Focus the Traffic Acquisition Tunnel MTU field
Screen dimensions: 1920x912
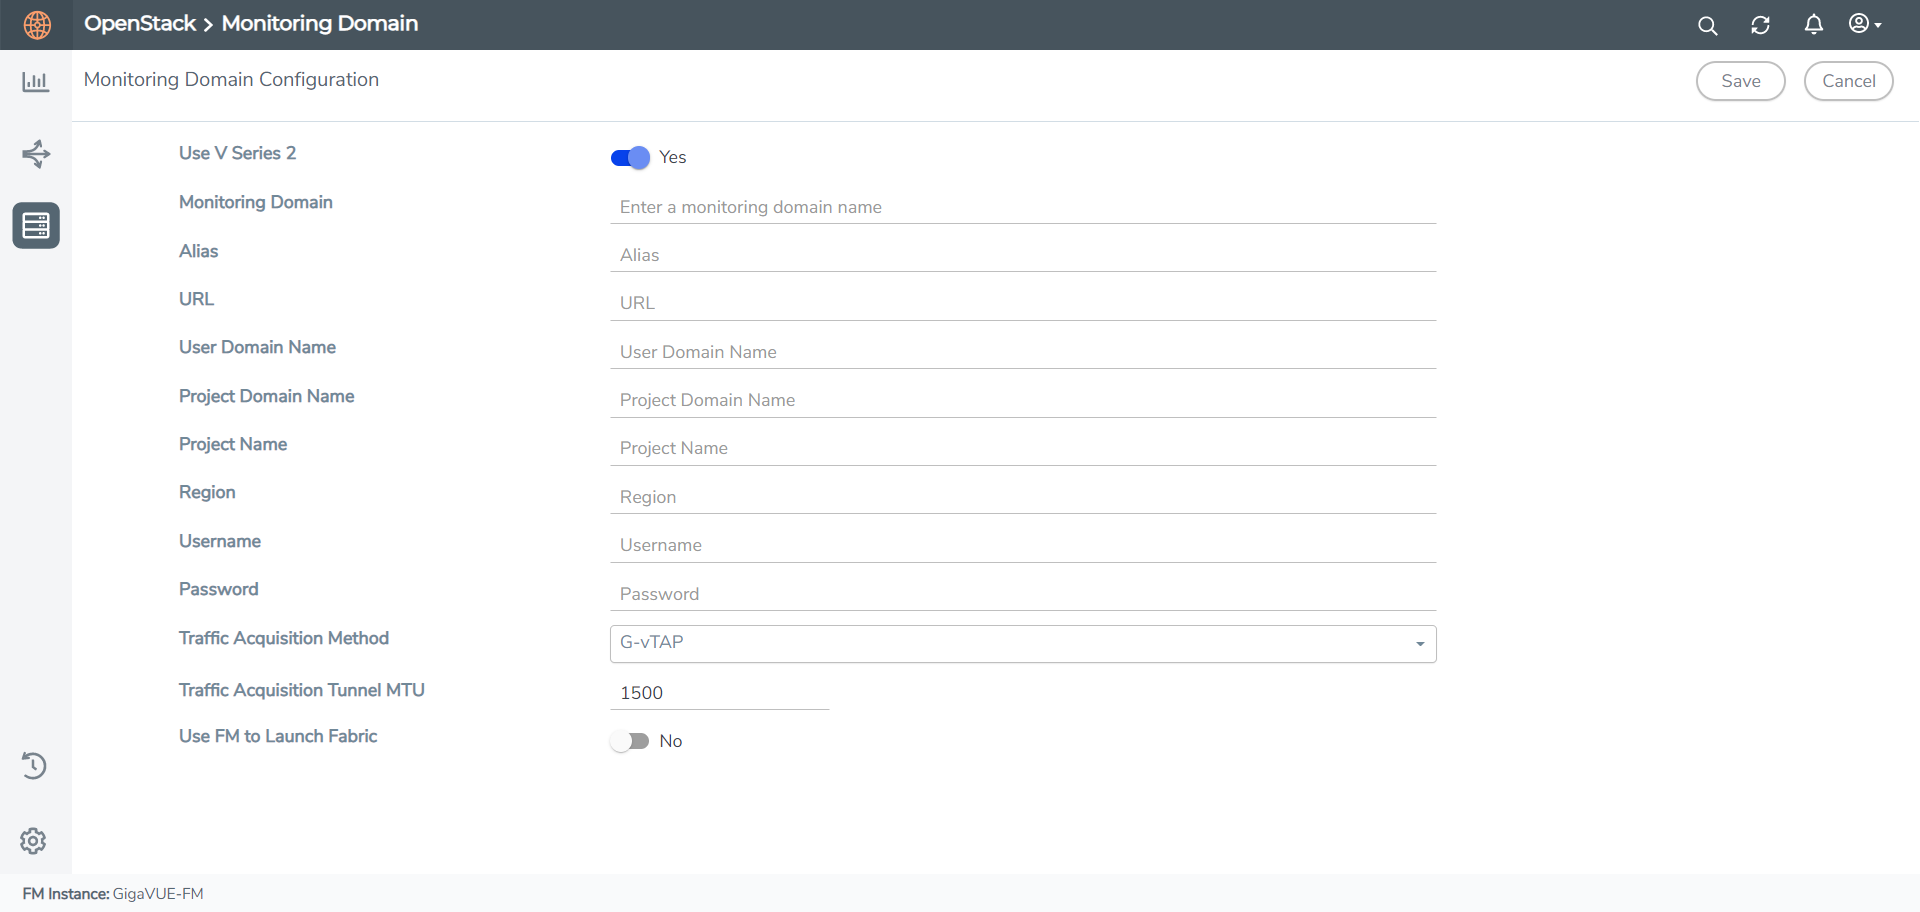(719, 693)
